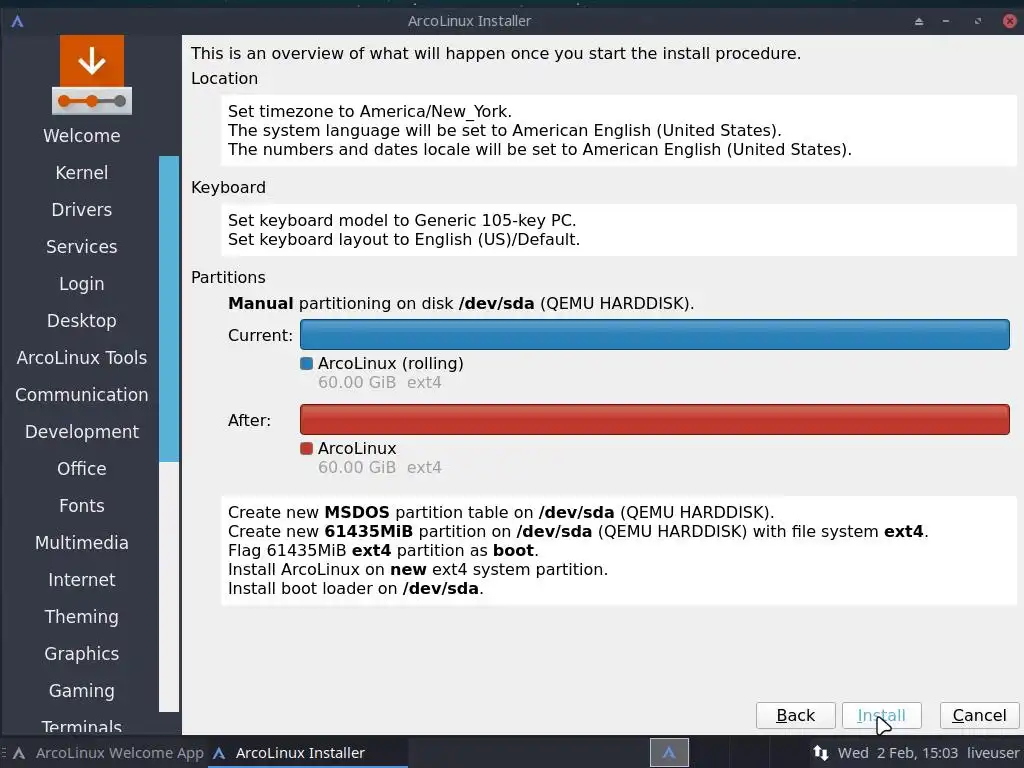Screen dimensions: 1024x768
Task: Click 'Flag 61435MiB ext4 partition as boot' line
Action: coord(383,551)
